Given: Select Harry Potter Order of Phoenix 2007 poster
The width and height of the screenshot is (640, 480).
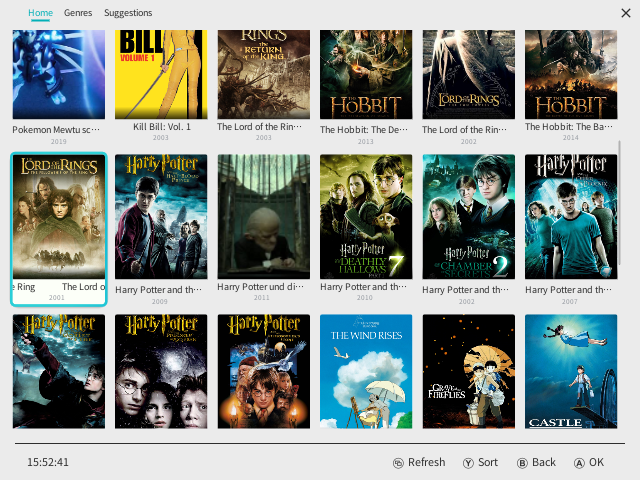Looking at the screenshot, I should (571, 217).
